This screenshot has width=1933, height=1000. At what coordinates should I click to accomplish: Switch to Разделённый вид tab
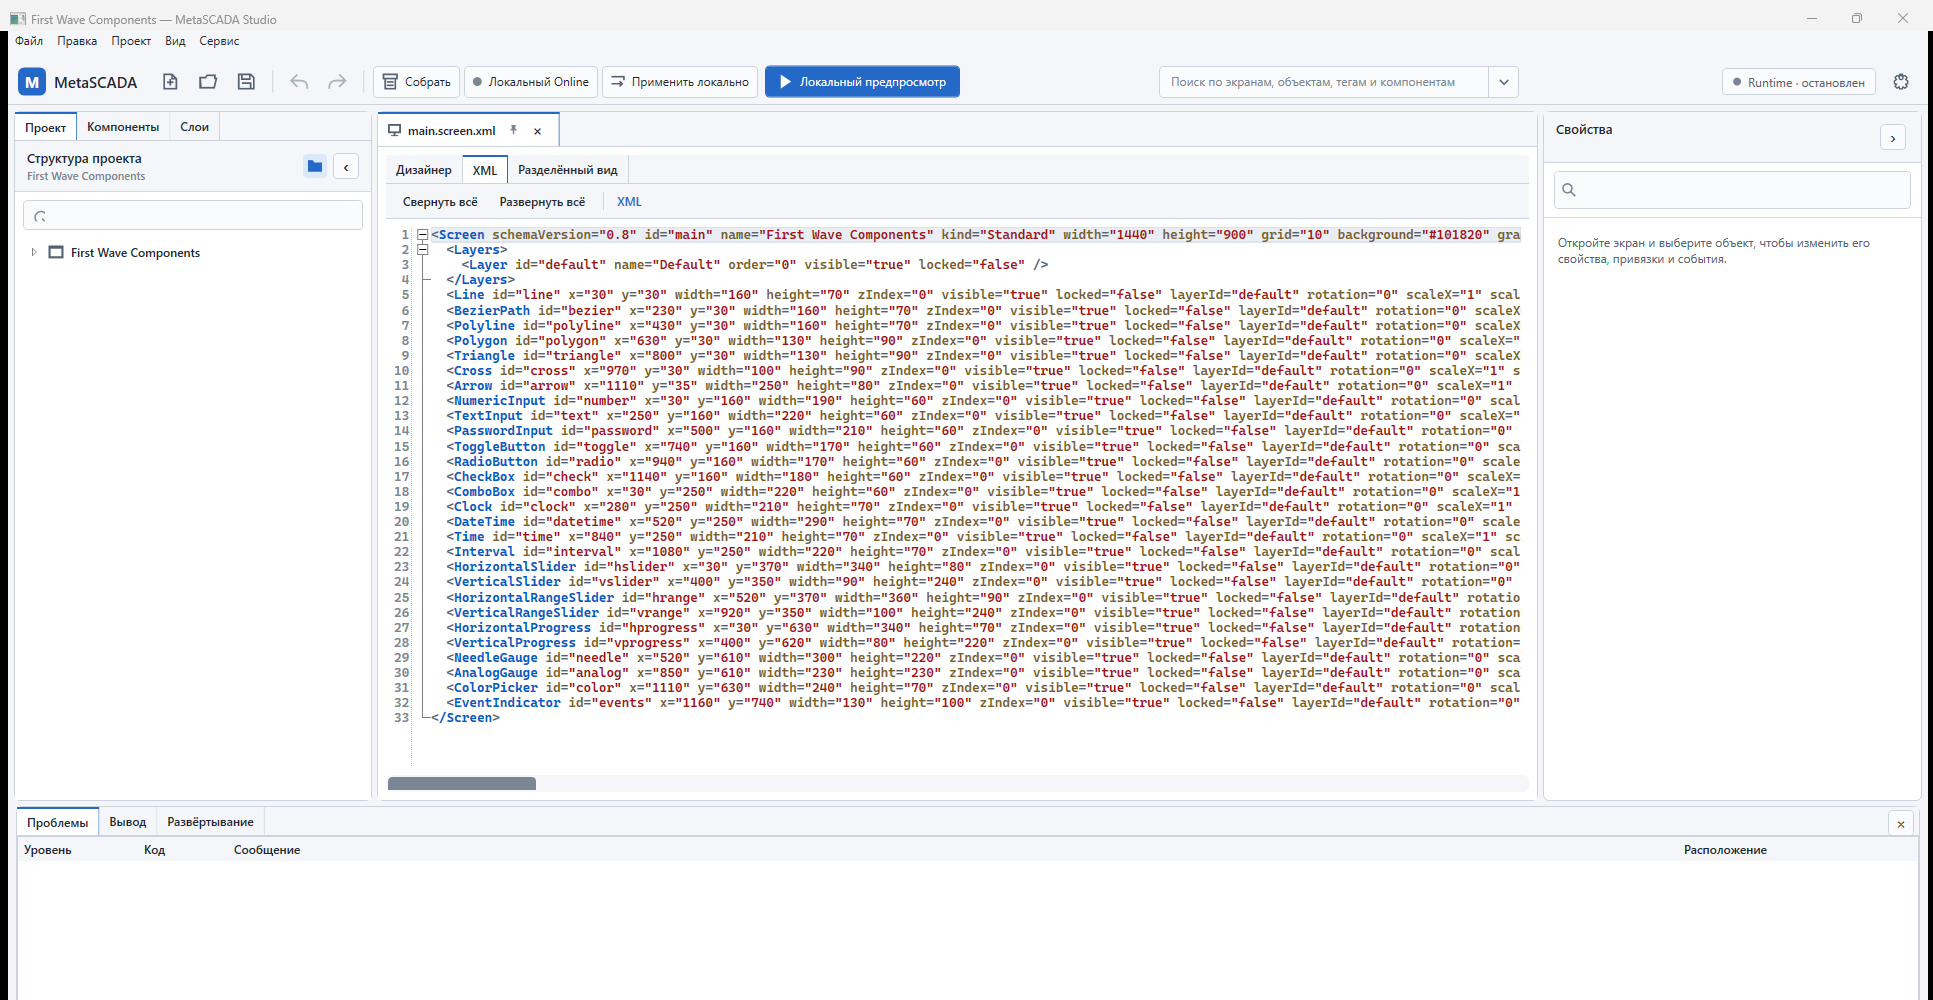[x=568, y=170]
